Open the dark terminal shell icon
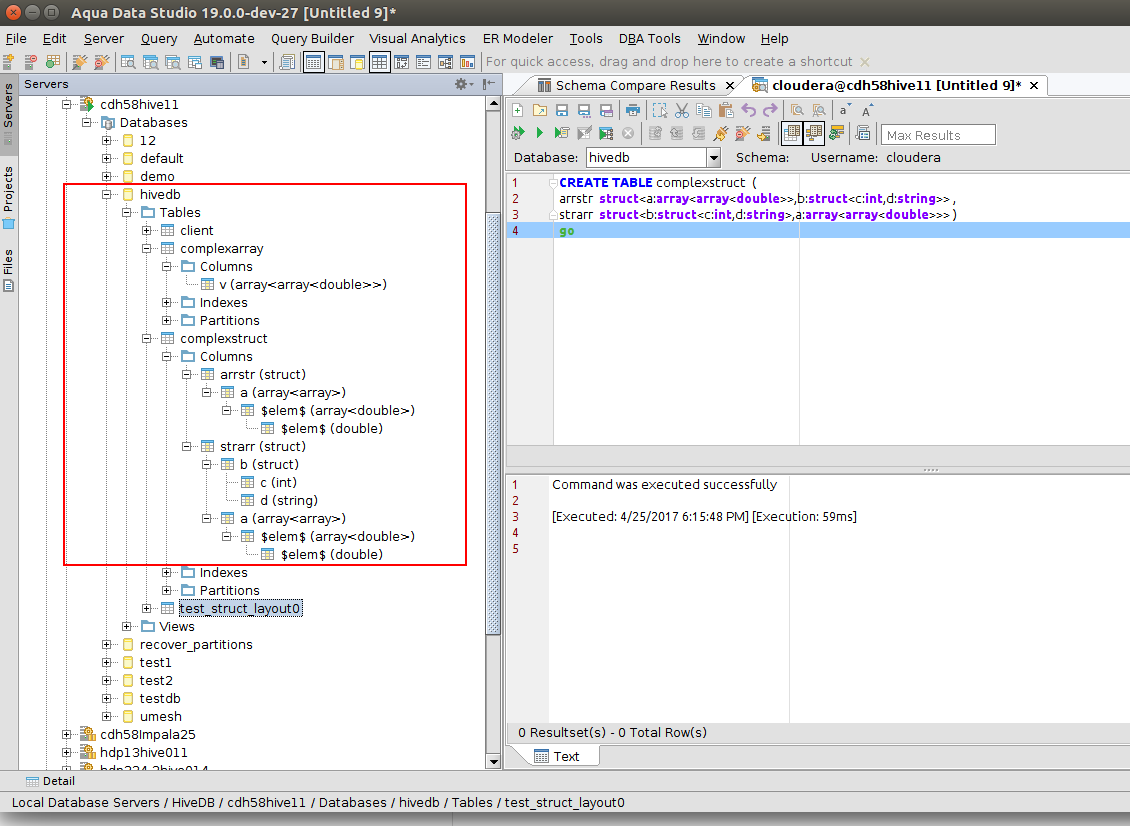Screen dimensions: 1130x826 (217, 62)
